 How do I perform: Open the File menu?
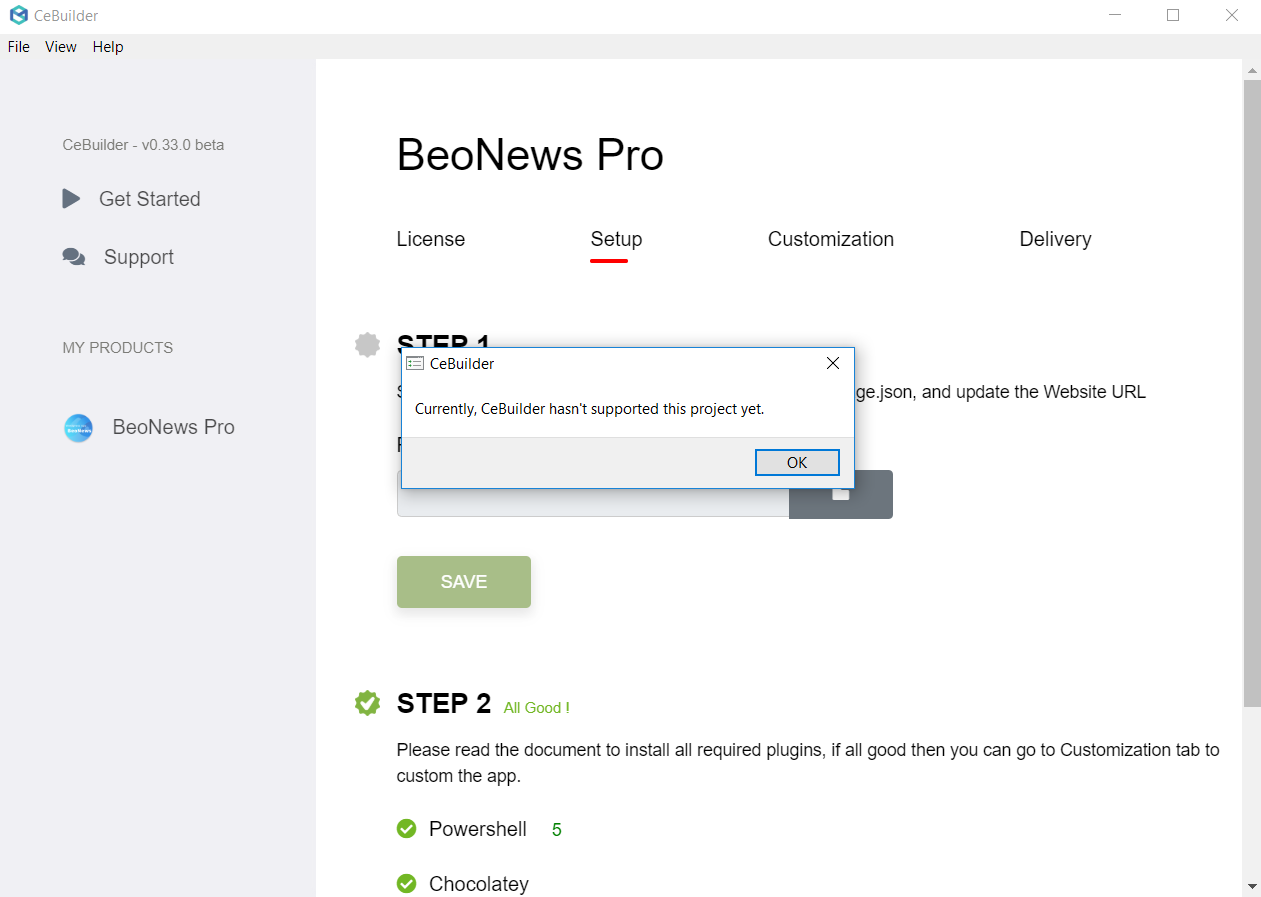[19, 47]
